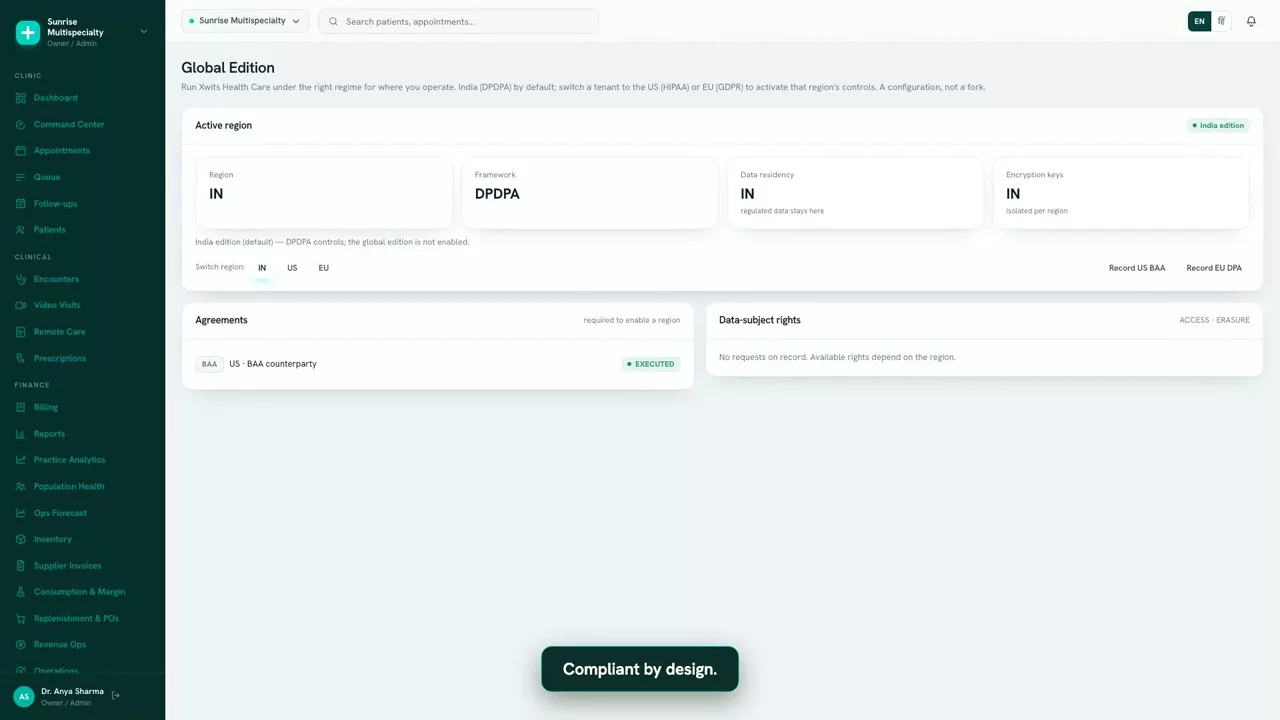Select the IN region option
1280x720 pixels.
[x=262, y=268]
